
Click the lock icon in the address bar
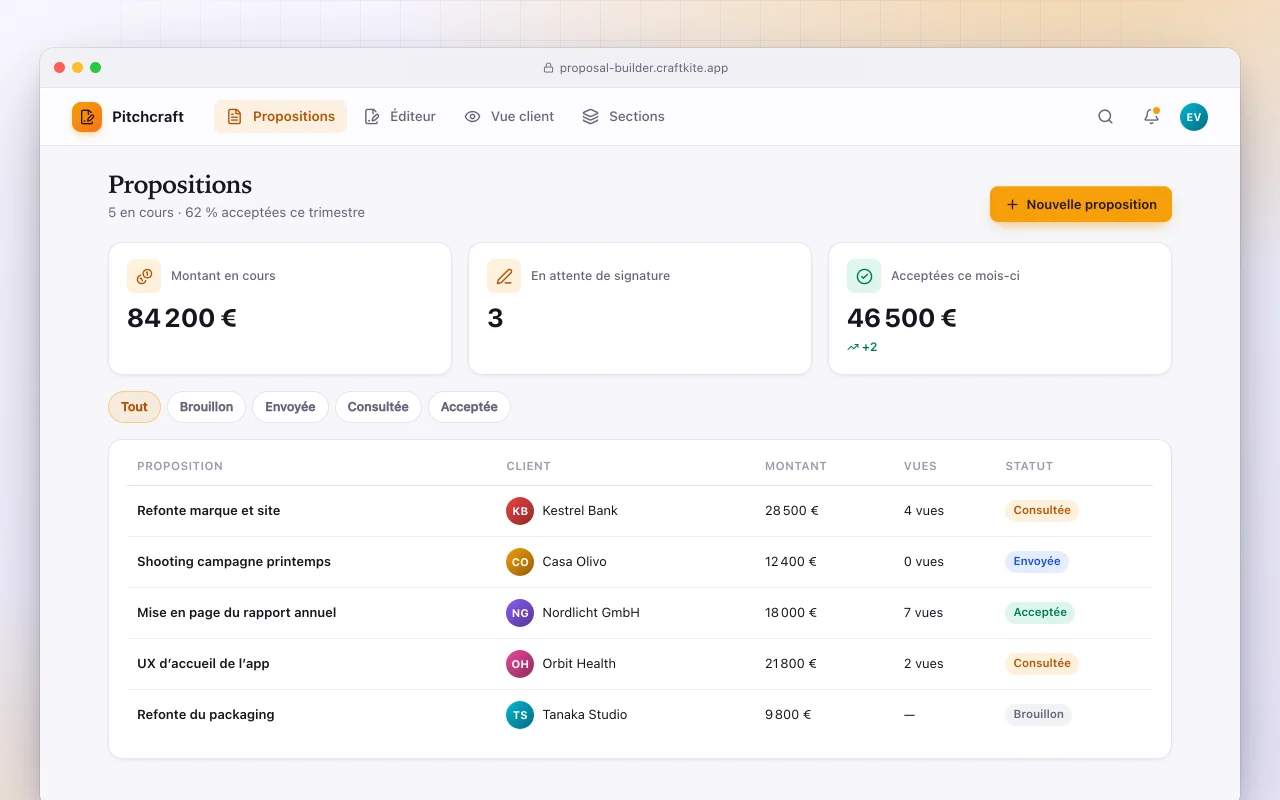click(548, 68)
